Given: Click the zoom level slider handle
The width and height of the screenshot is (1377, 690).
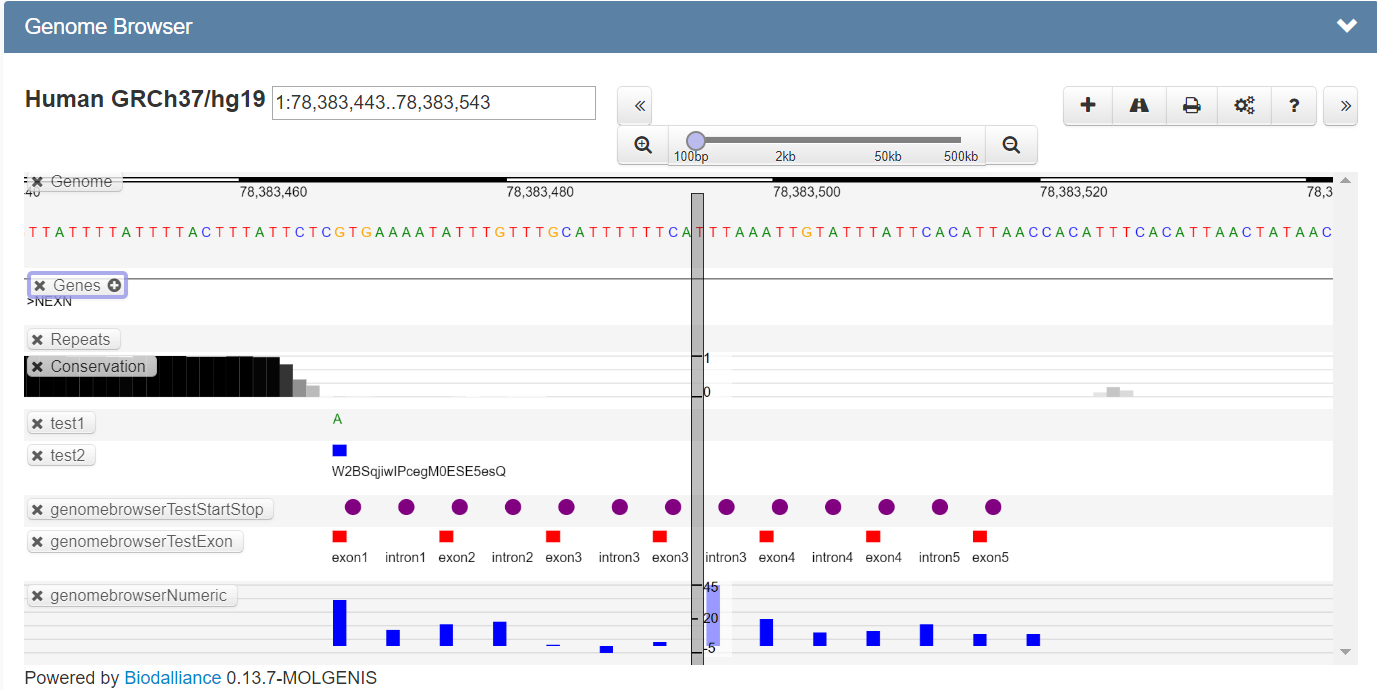Looking at the screenshot, I should click(694, 141).
